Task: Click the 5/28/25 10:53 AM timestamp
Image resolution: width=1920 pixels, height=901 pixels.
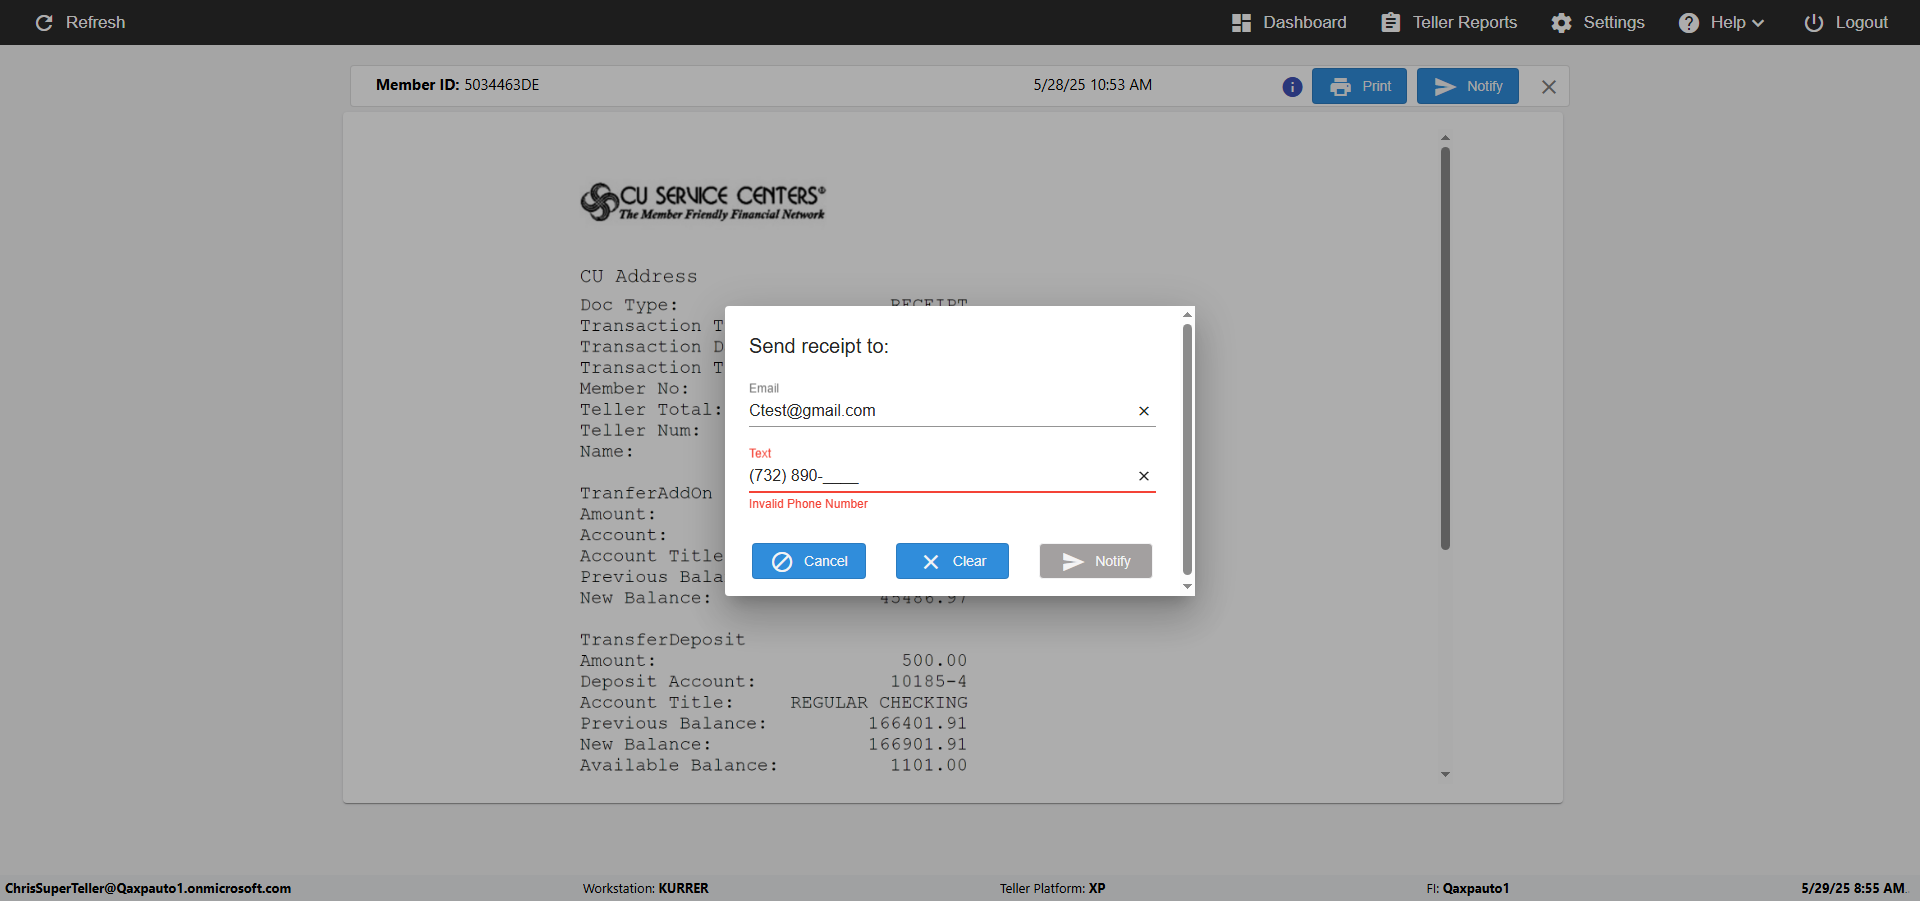Action: 1092,85
